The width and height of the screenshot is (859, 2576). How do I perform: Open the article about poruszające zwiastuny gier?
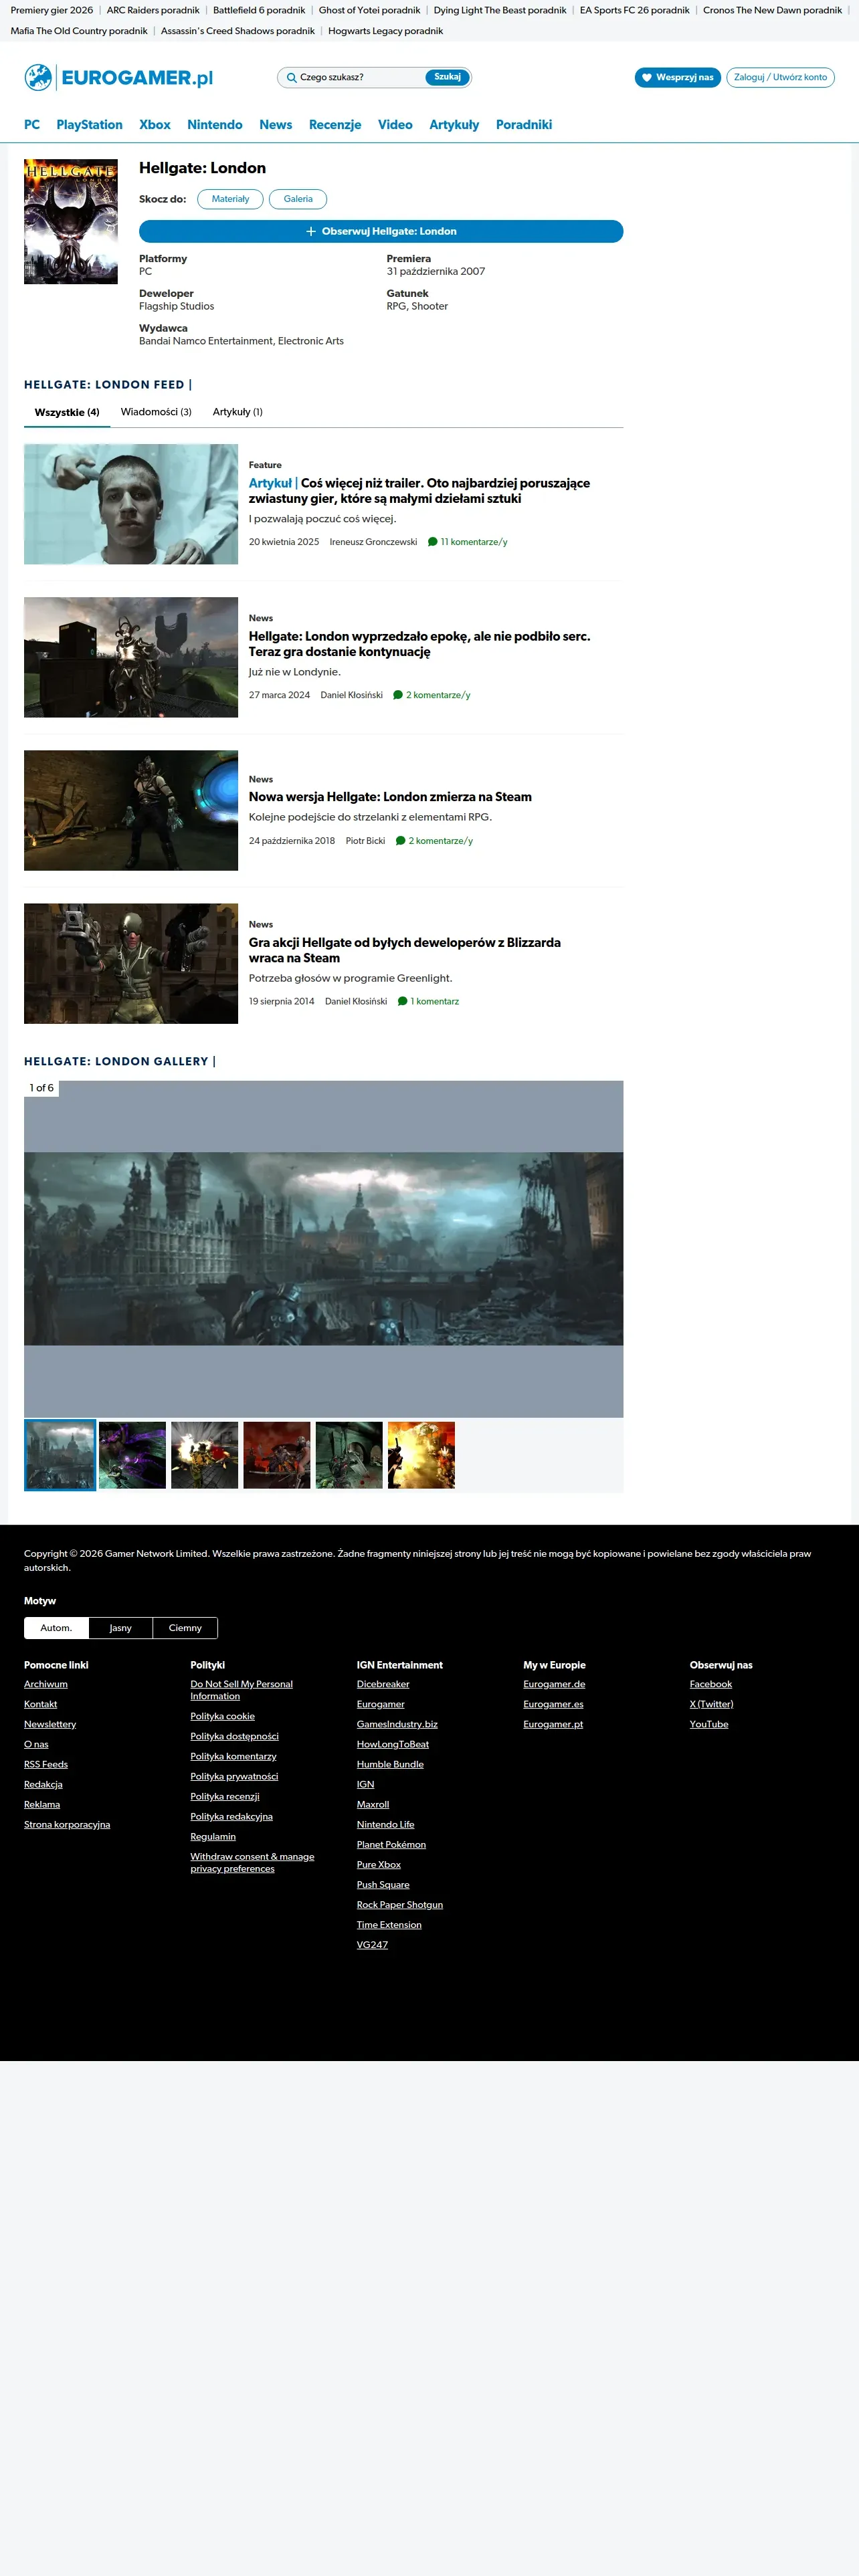coord(419,491)
